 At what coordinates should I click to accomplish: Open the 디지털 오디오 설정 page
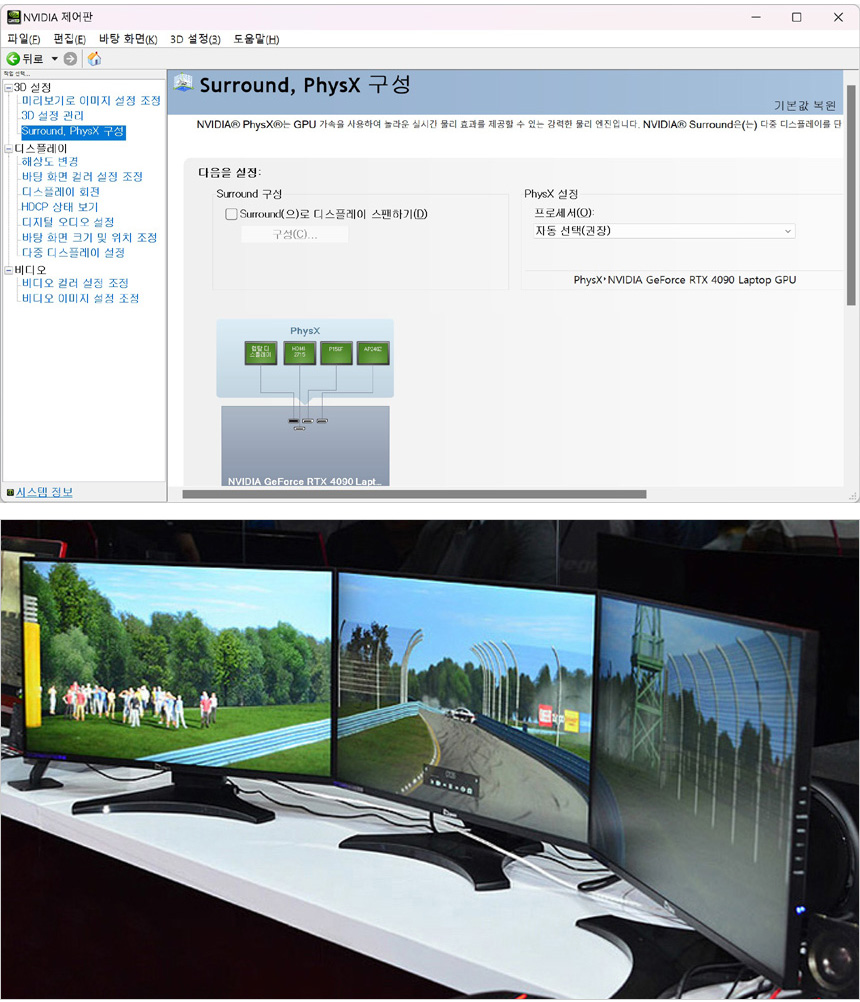68,222
